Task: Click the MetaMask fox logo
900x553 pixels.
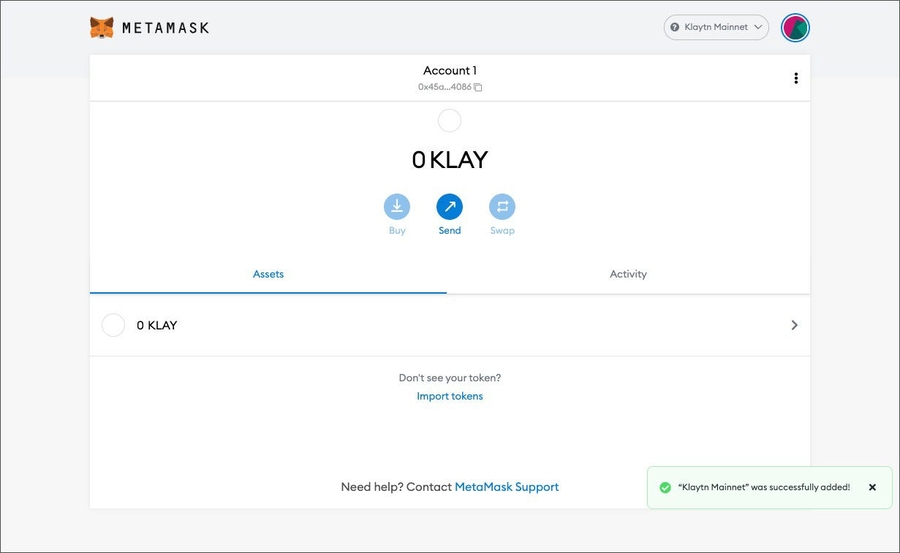Action: point(102,28)
